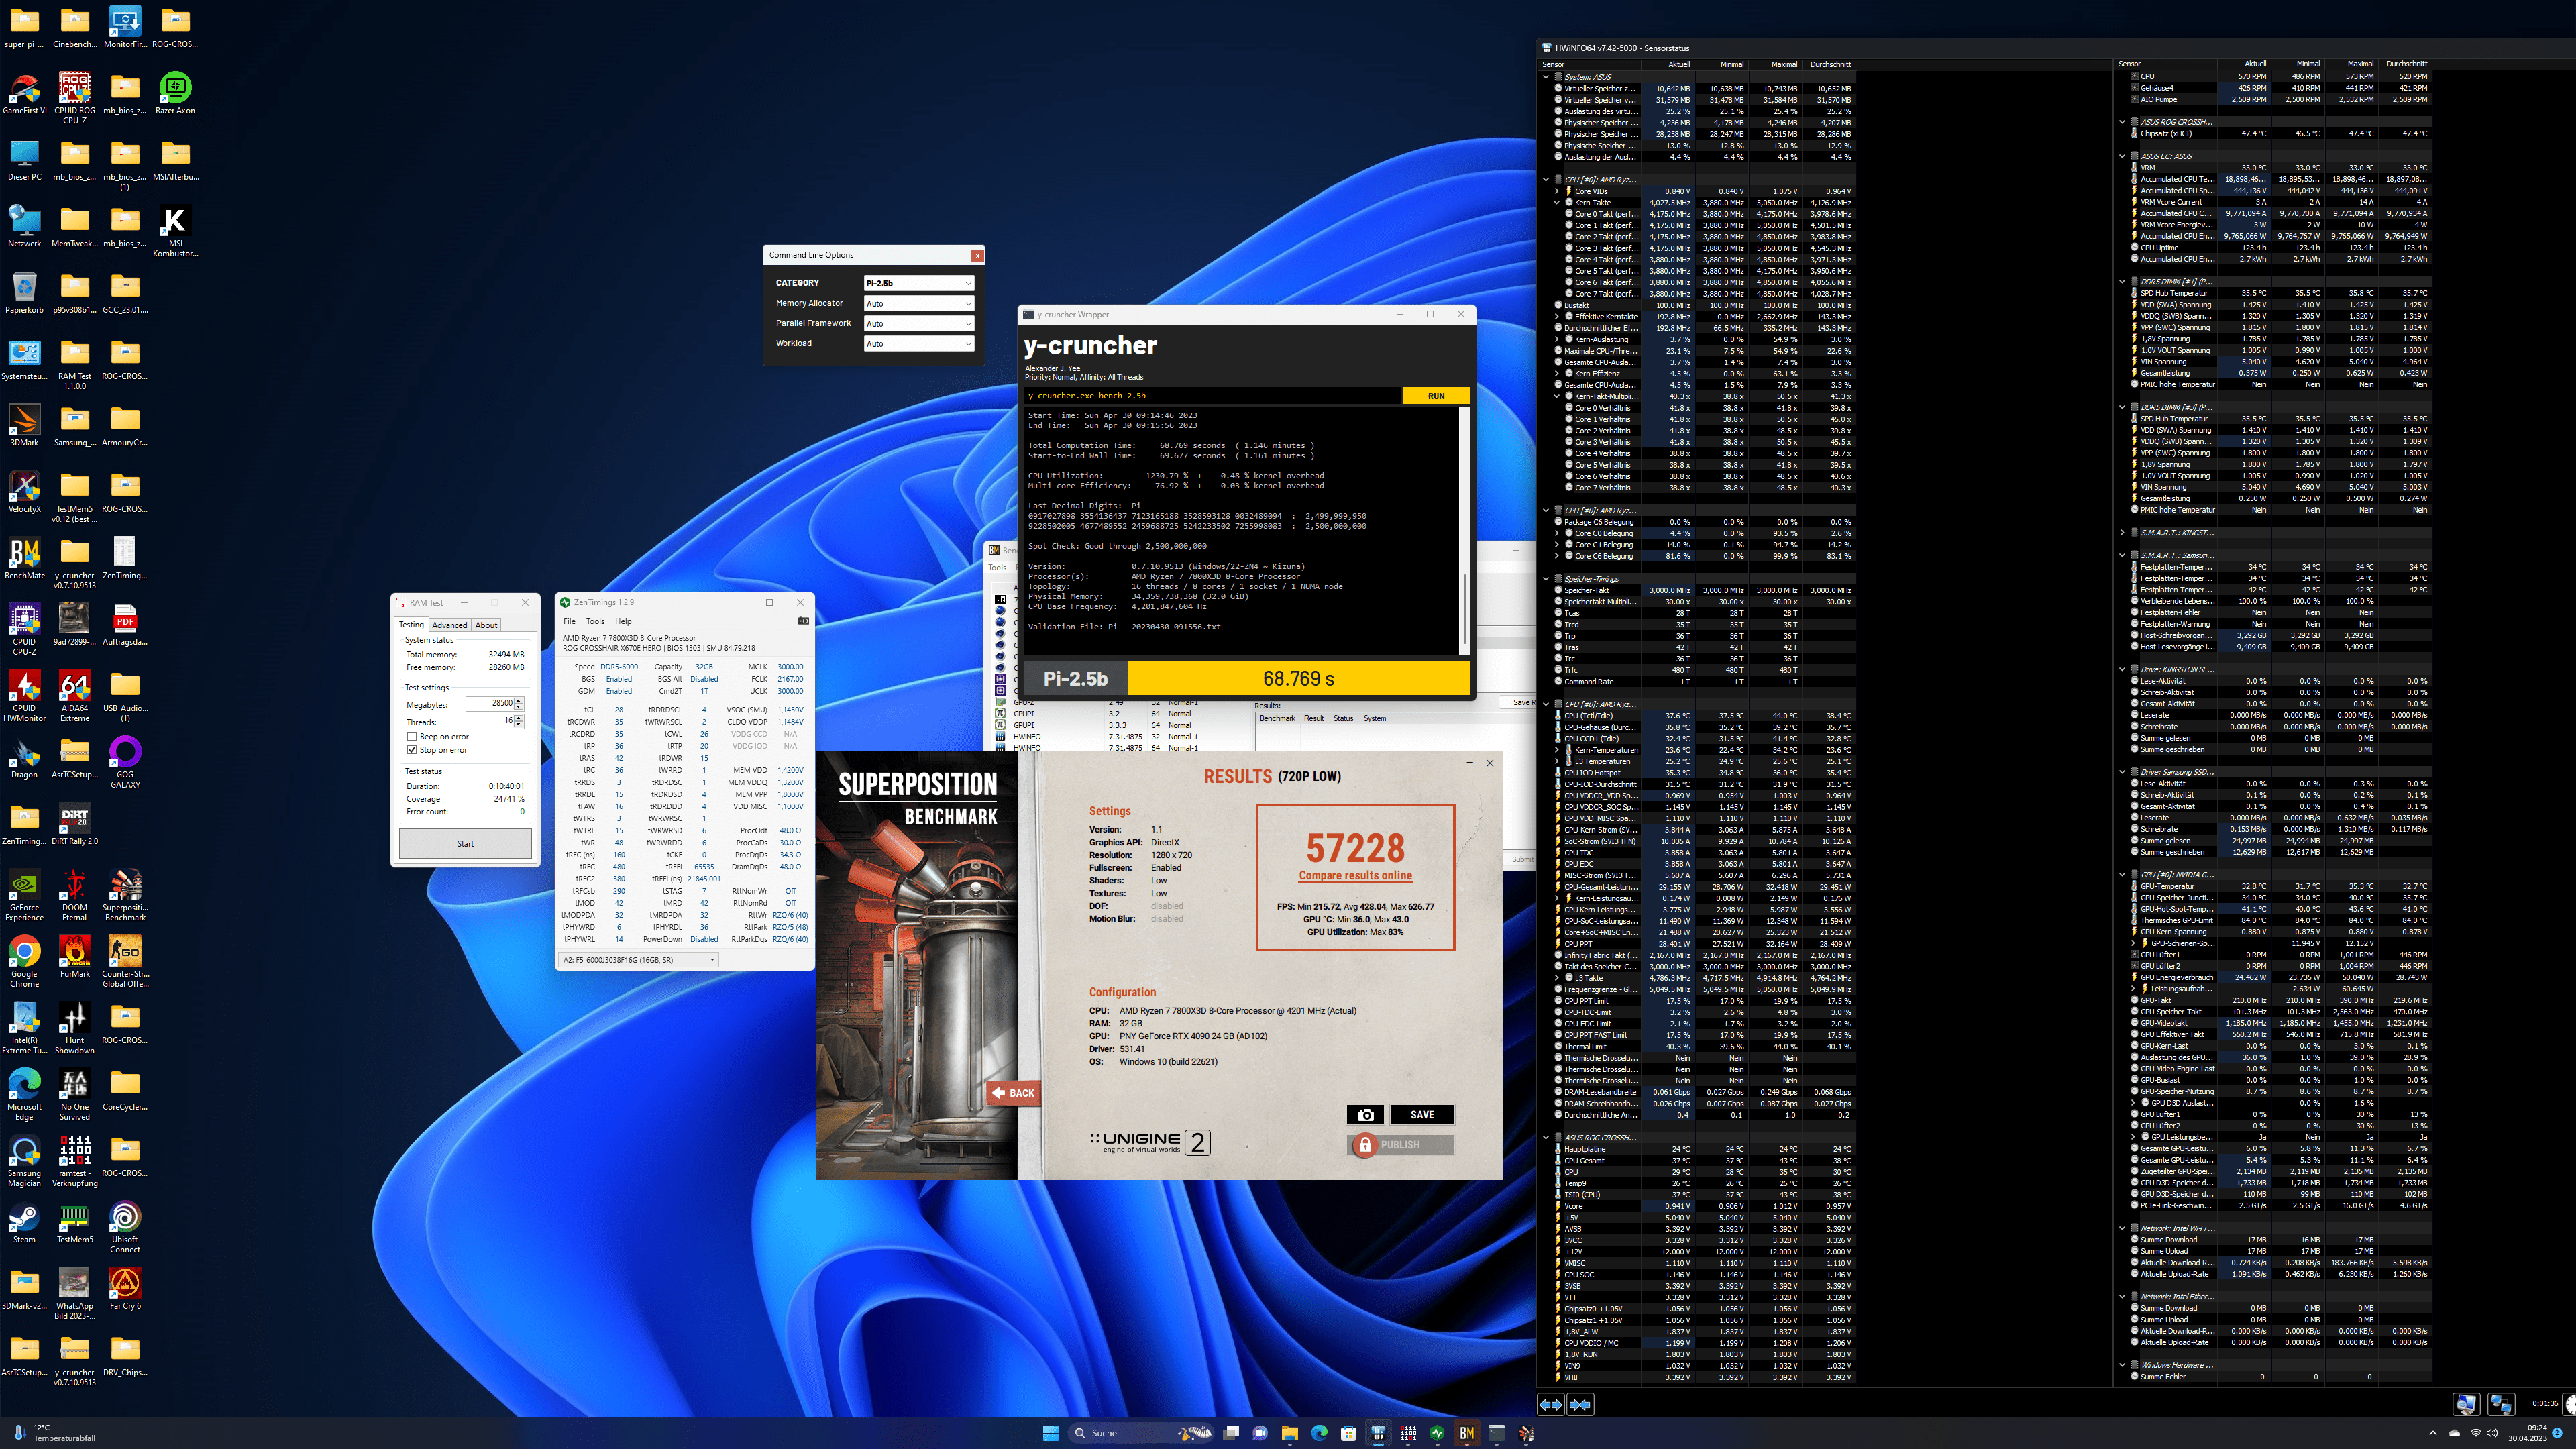Click the RAM Test Start button
This screenshot has width=2576, height=1449.
465,843
